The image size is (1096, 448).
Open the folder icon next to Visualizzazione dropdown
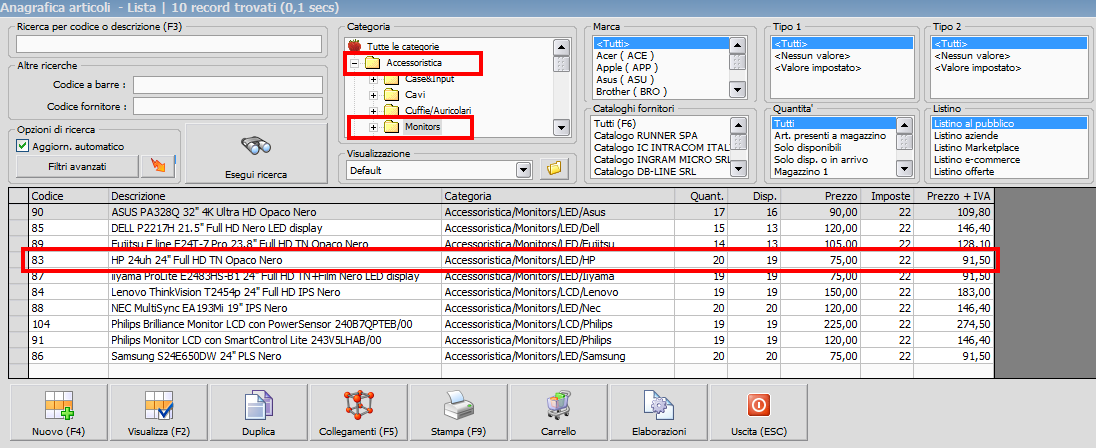pos(554,170)
